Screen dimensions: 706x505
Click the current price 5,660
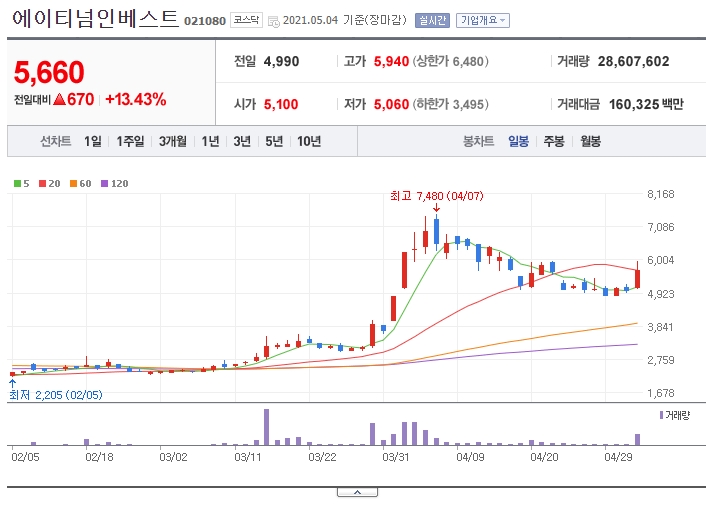point(49,72)
